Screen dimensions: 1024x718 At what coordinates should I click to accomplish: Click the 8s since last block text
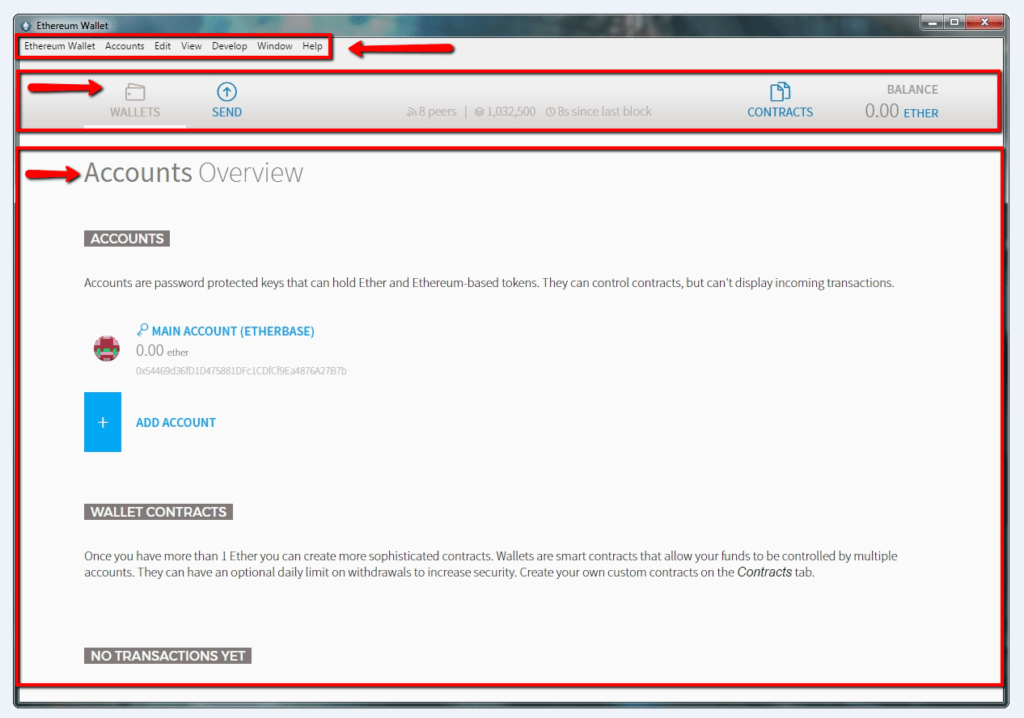(605, 112)
